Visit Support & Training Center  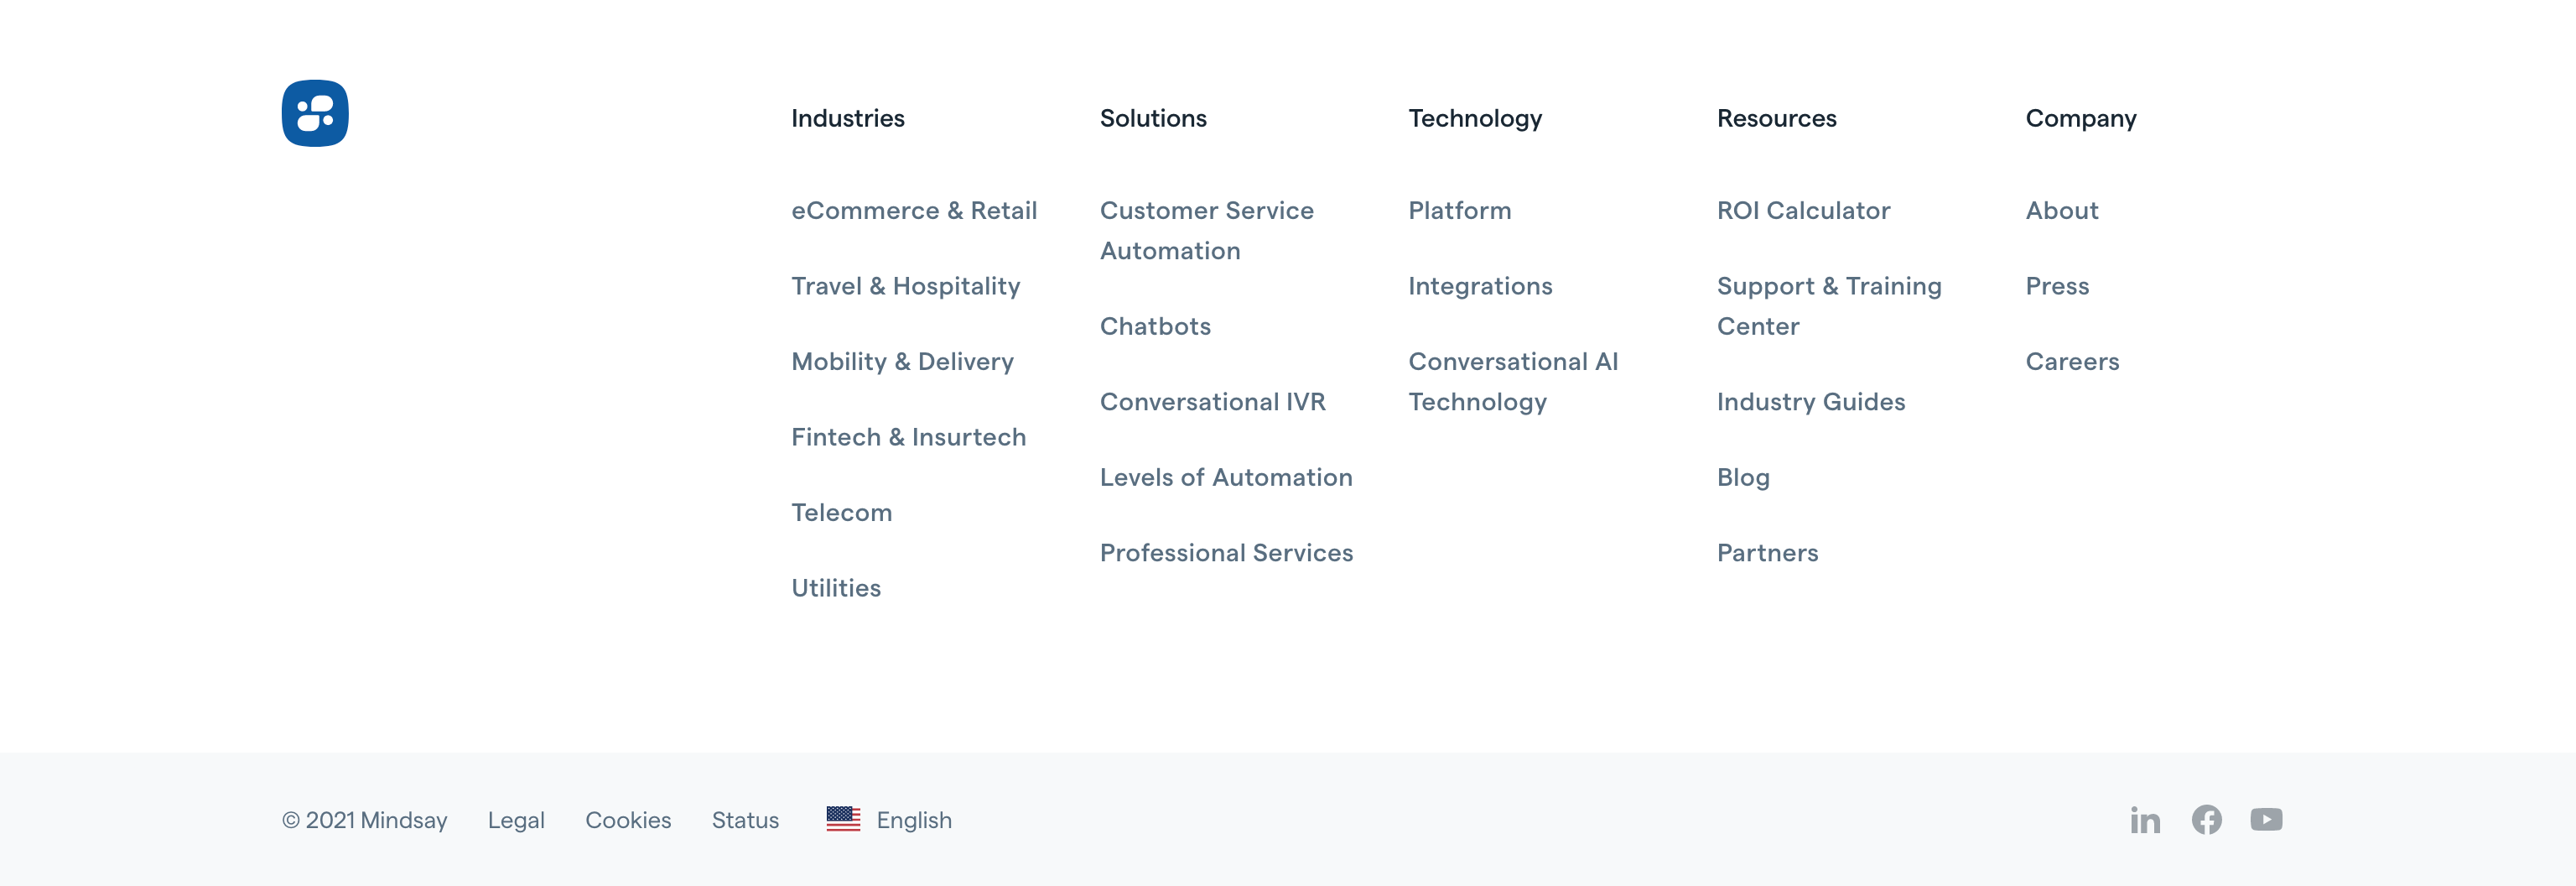click(1828, 306)
